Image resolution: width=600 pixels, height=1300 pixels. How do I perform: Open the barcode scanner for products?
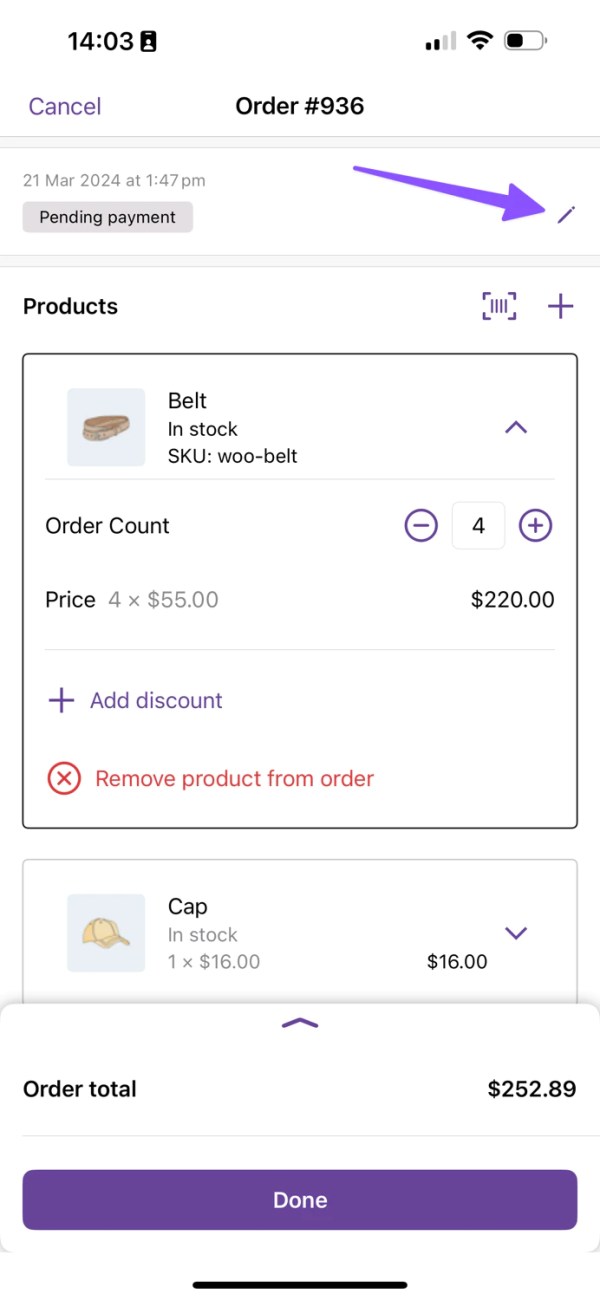pos(499,306)
